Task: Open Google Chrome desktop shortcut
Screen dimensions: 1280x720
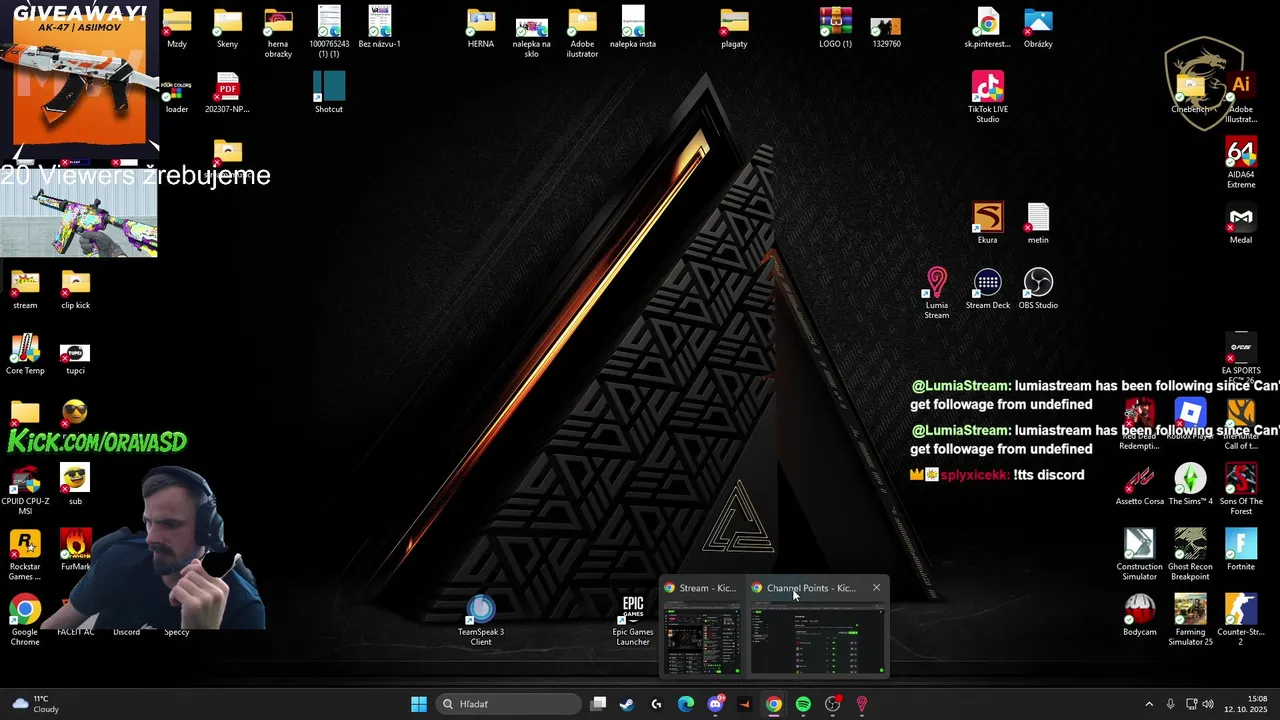Action: (x=25, y=620)
